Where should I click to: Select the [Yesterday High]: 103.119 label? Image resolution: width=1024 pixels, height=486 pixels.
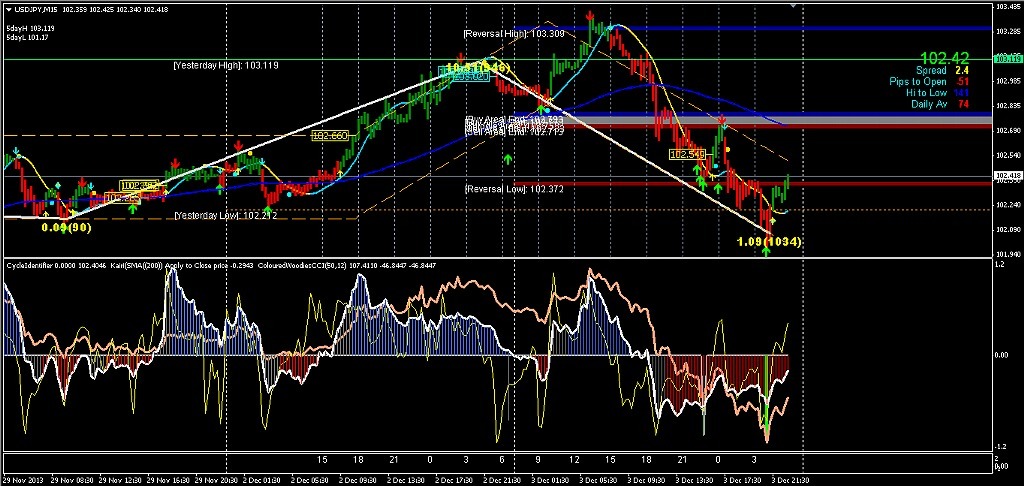coord(226,65)
